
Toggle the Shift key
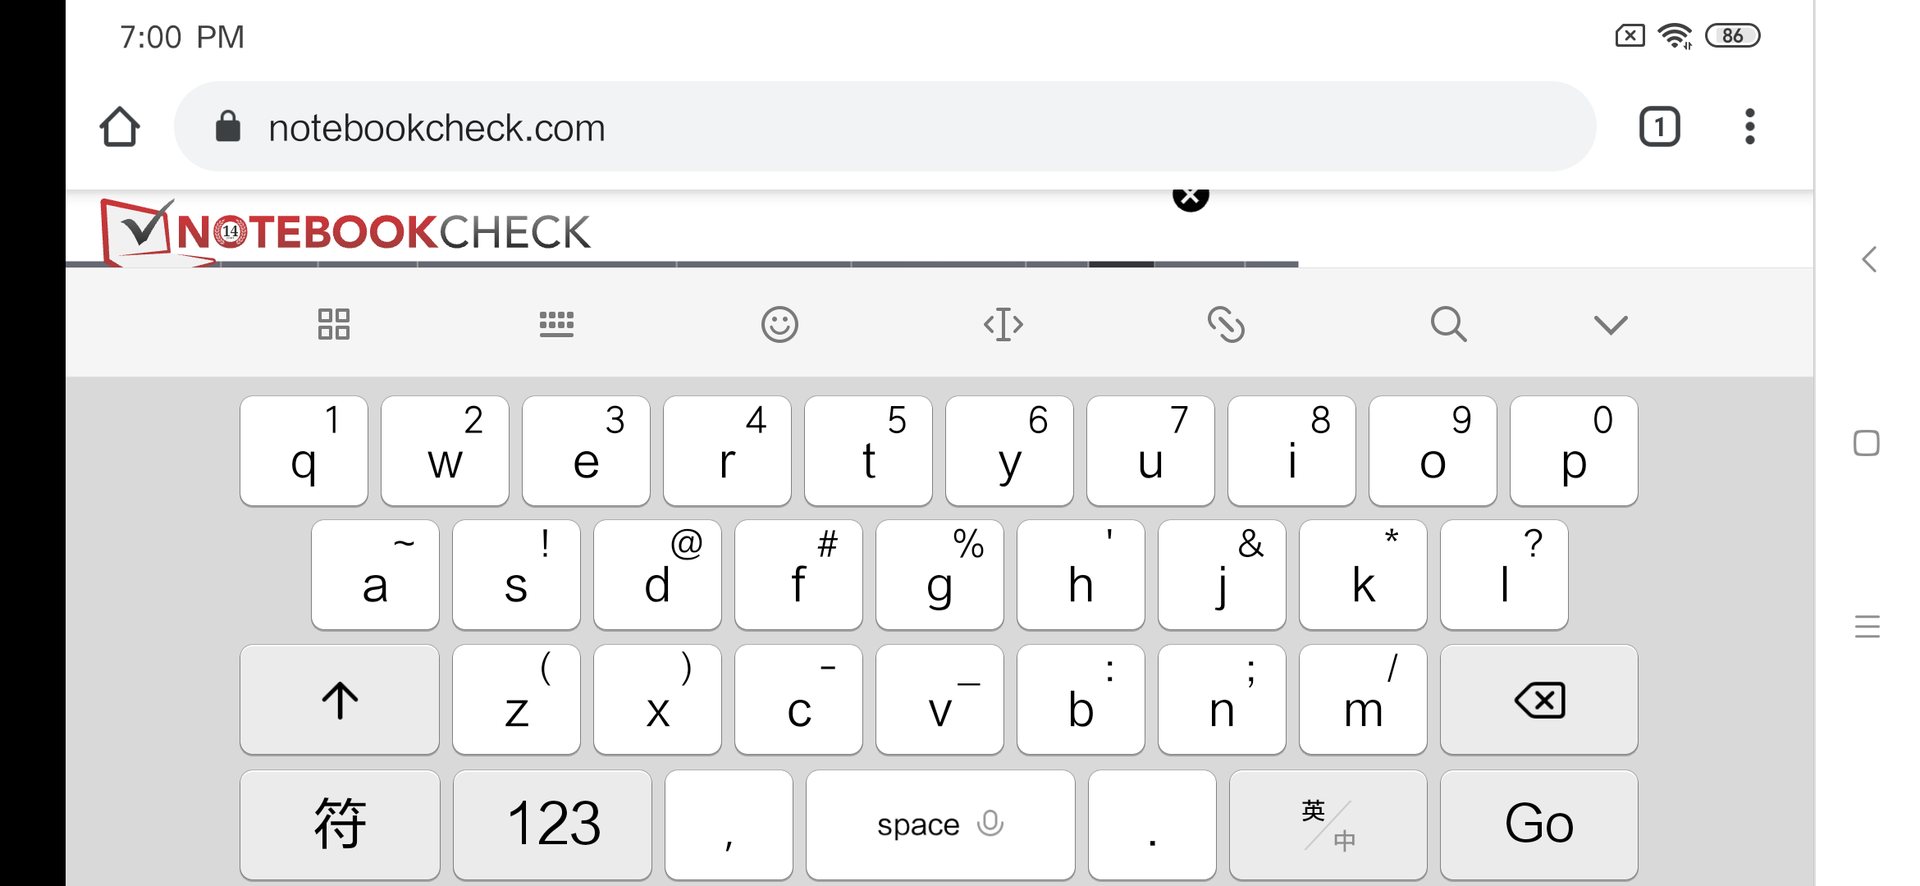[340, 700]
